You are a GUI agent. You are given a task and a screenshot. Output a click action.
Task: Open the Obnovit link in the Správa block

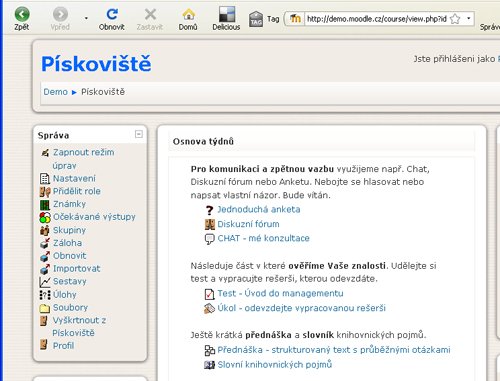70,256
